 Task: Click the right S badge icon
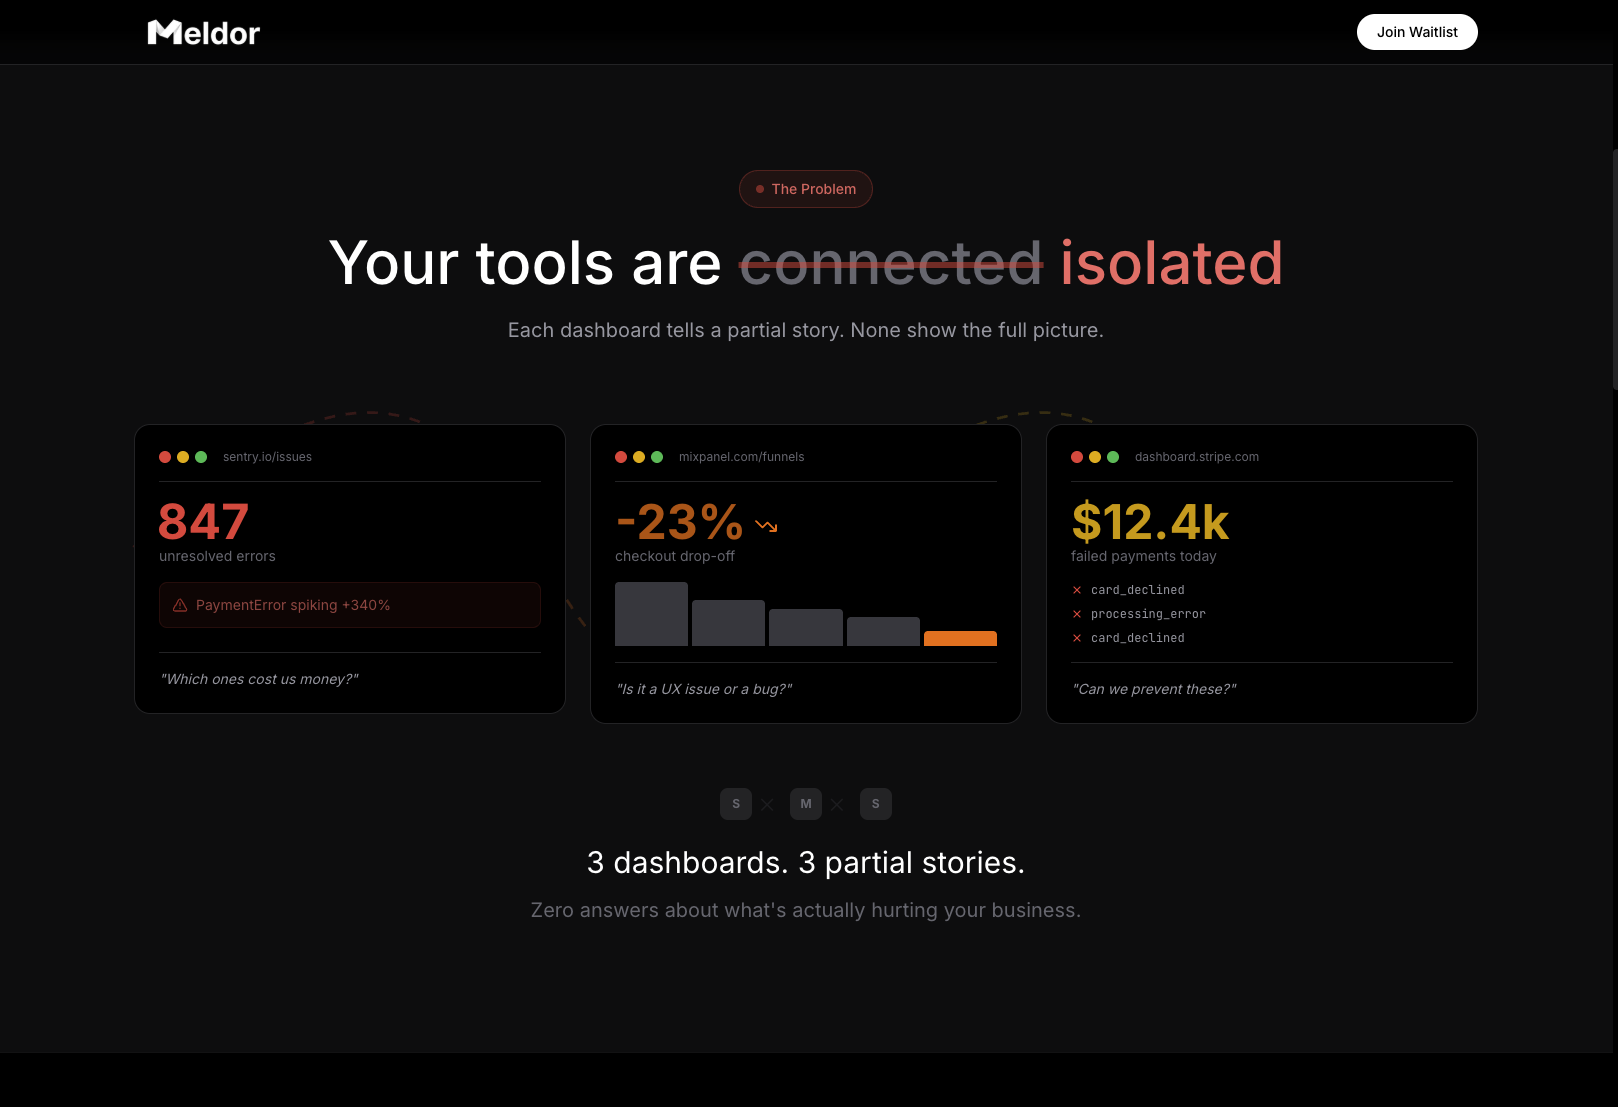876,804
